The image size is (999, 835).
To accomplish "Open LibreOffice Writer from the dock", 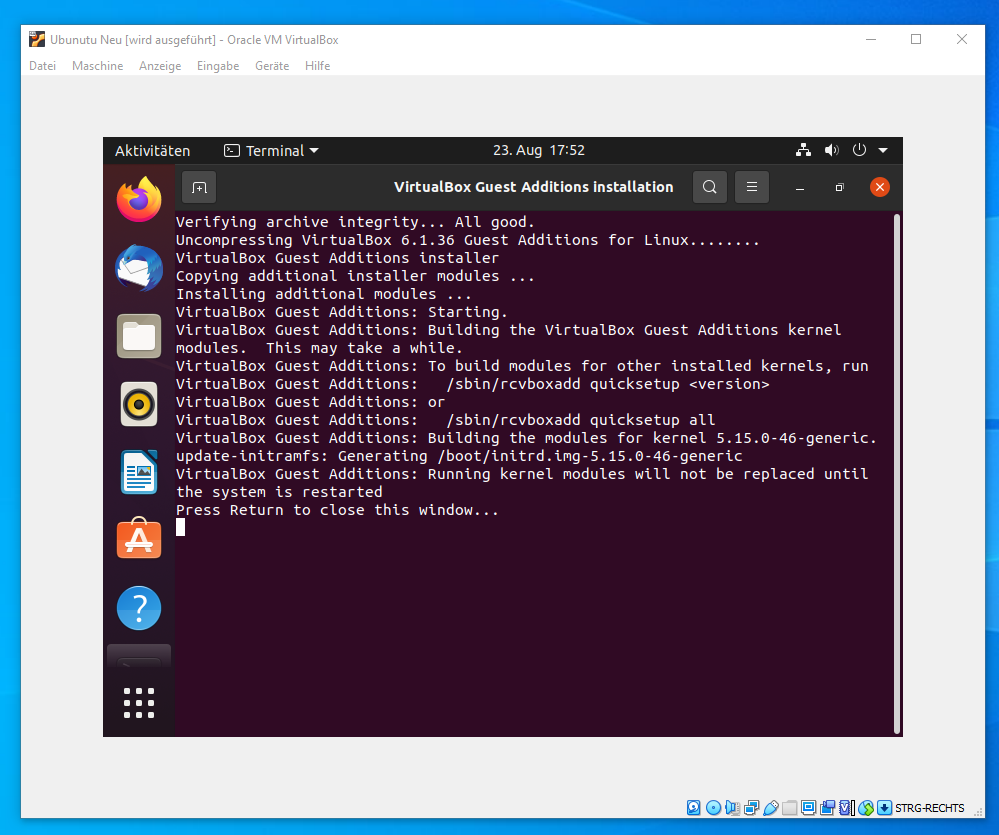I will [139, 472].
